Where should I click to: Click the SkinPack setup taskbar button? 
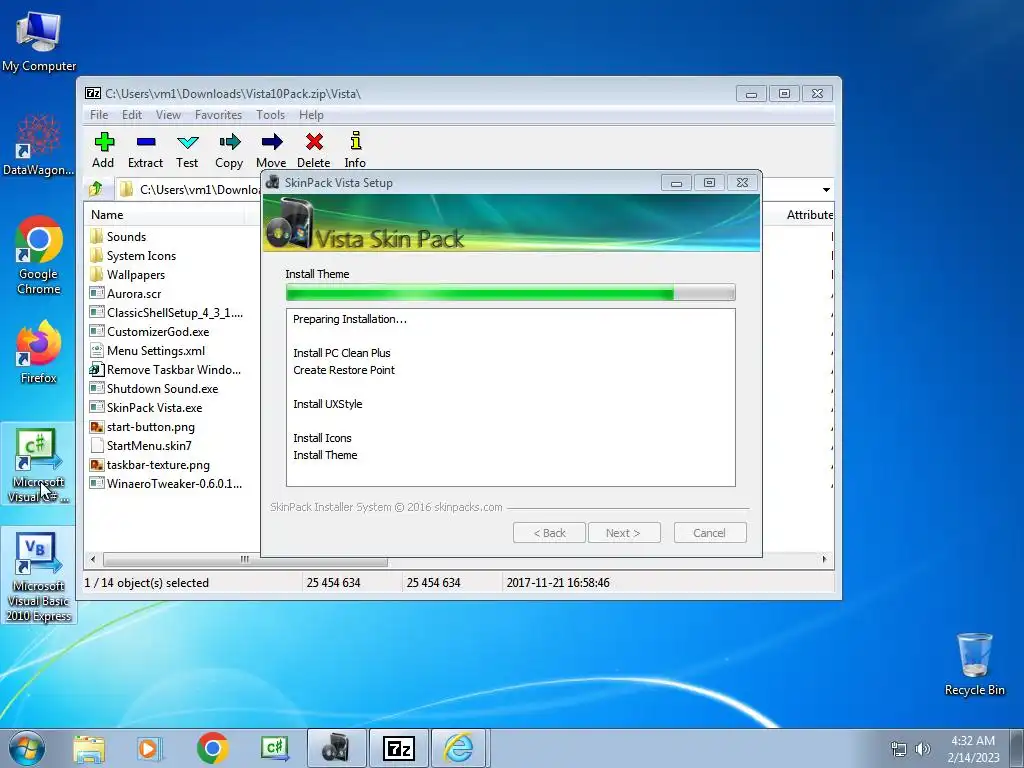tap(336, 748)
